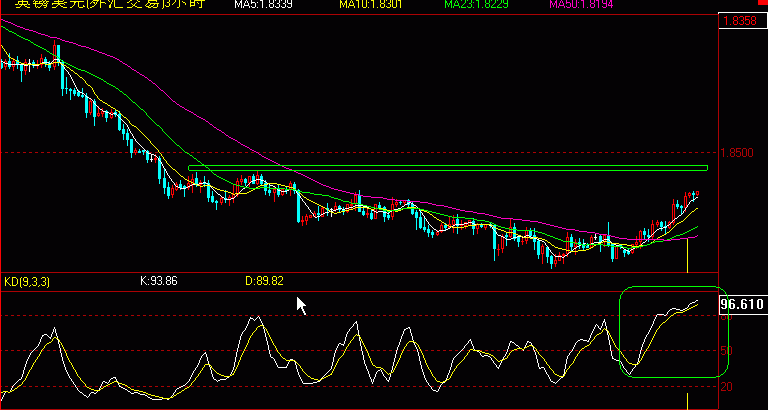The image size is (769, 410).
Task: Click the D:89.82 indicator value
Action: tap(264, 281)
